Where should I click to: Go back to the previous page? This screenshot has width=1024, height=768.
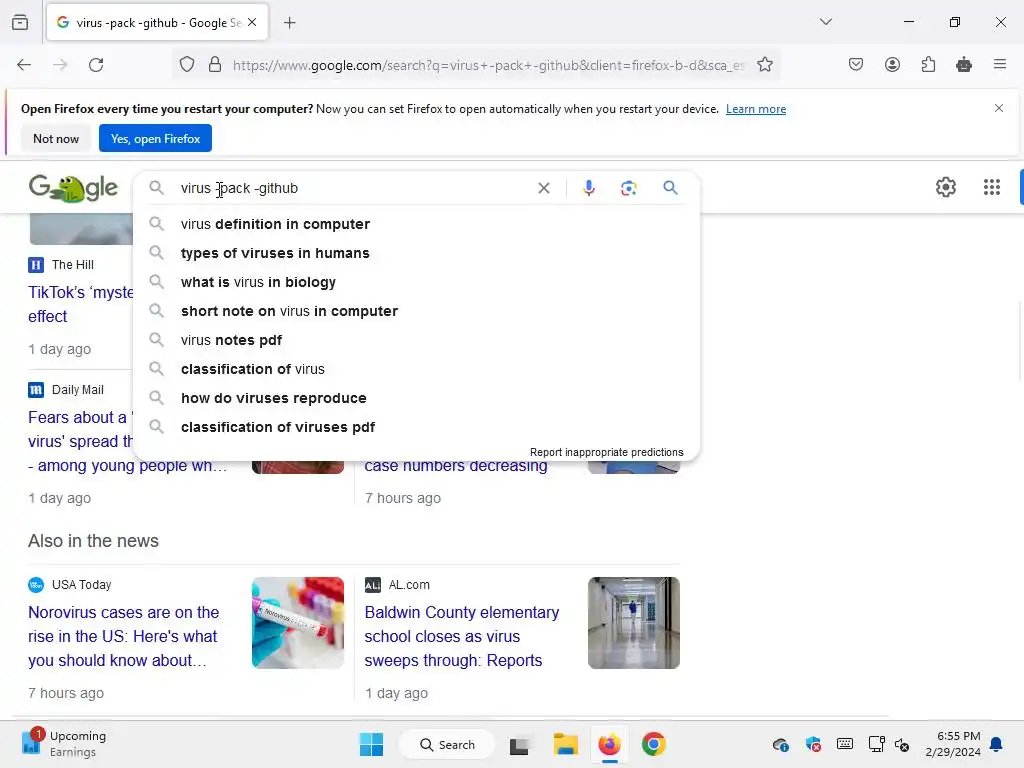[24, 65]
